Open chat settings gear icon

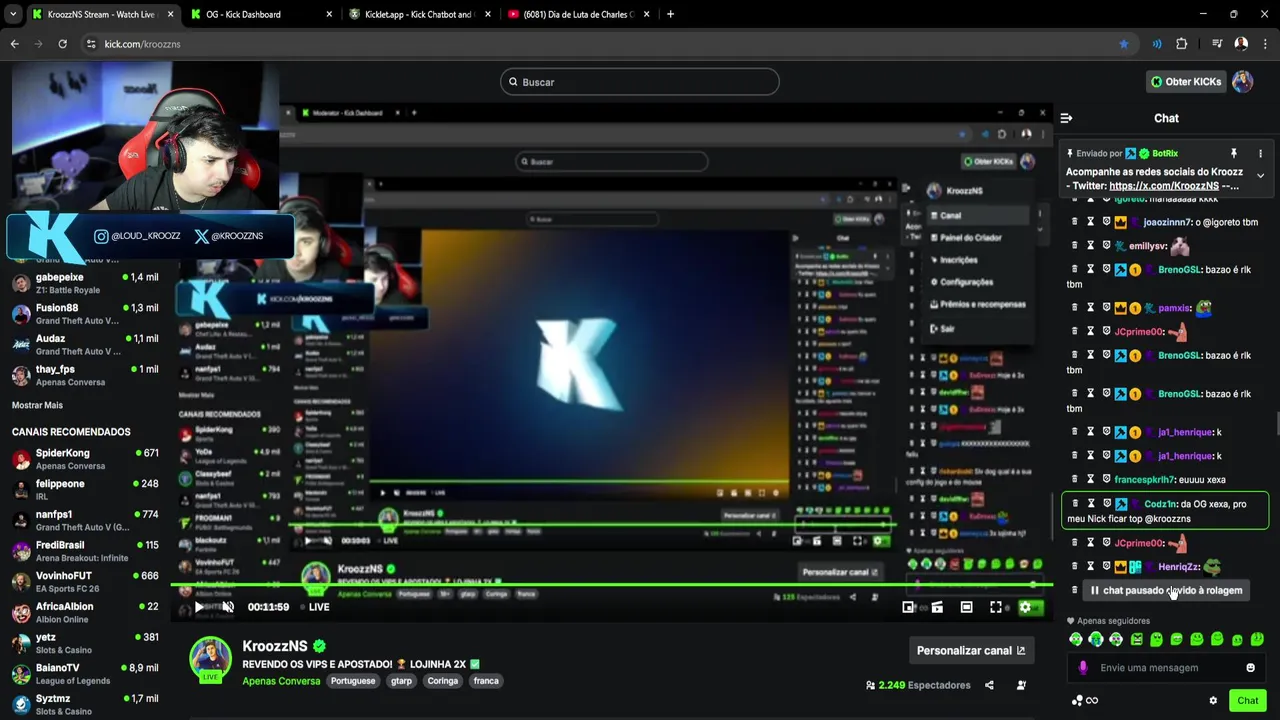tap(1213, 701)
